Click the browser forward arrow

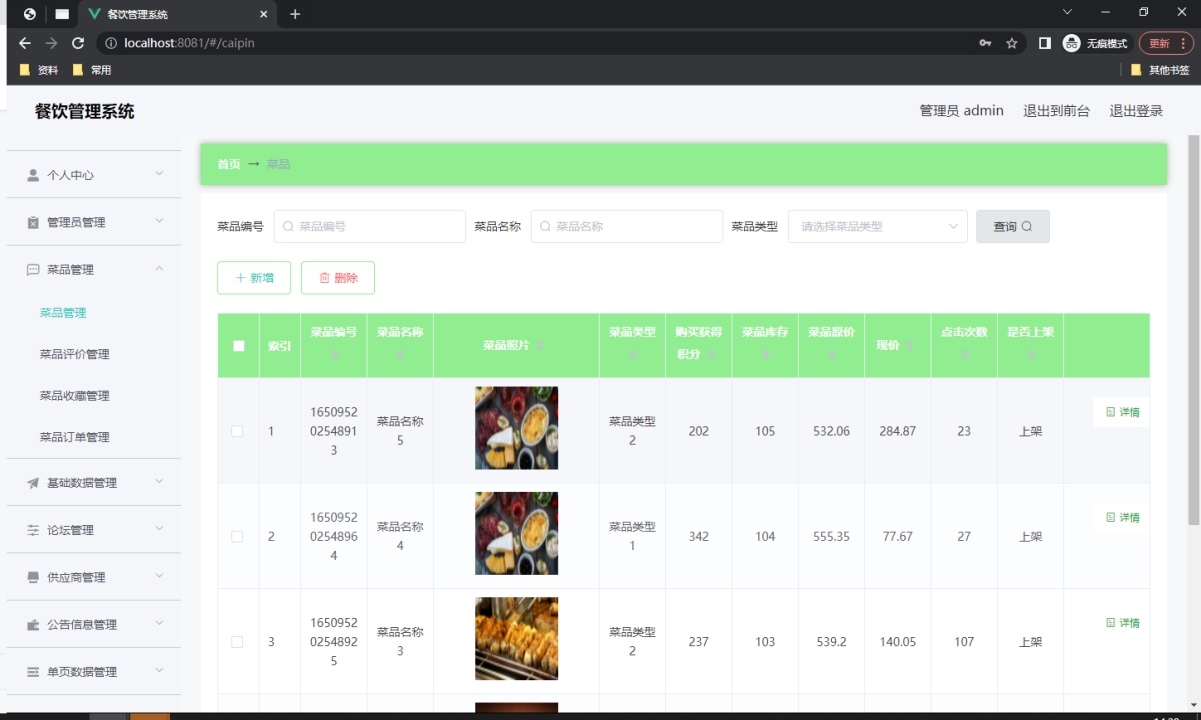click(x=51, y=43)
